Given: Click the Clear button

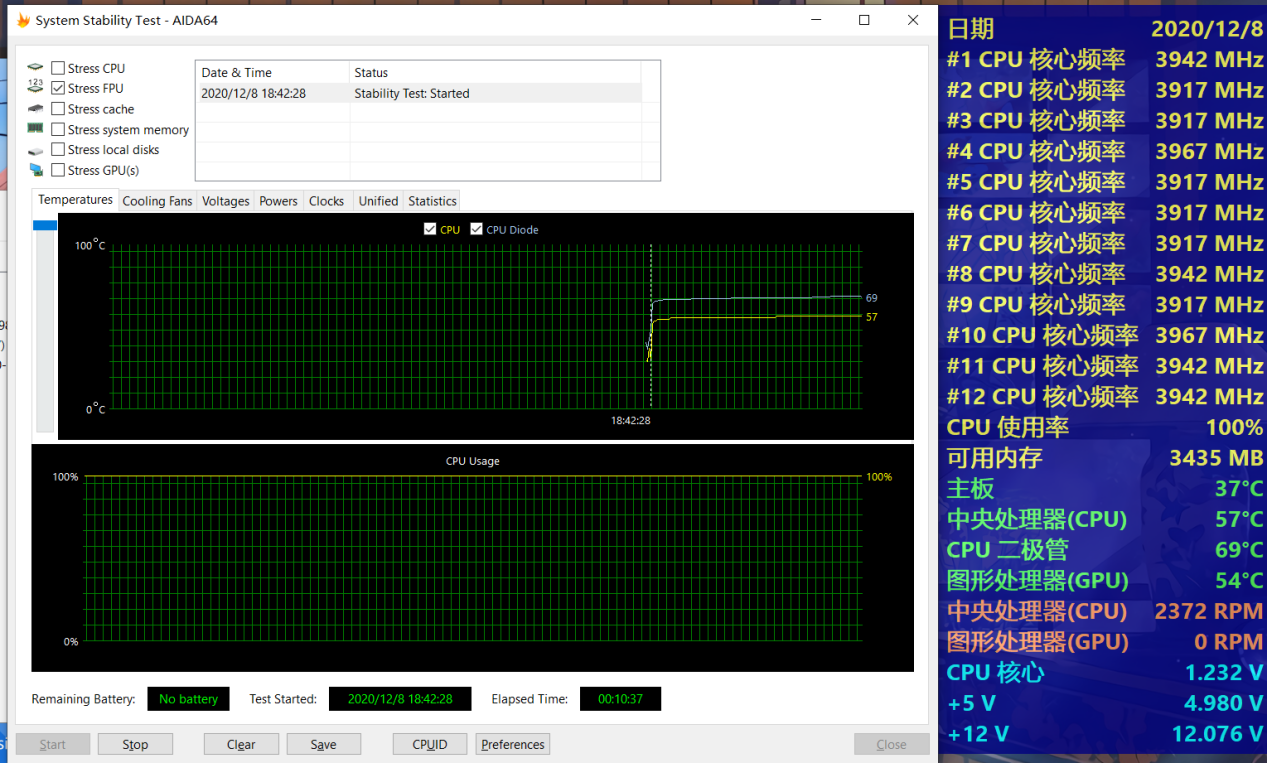Looking at the screenshot, I should [x=241, y=744].
